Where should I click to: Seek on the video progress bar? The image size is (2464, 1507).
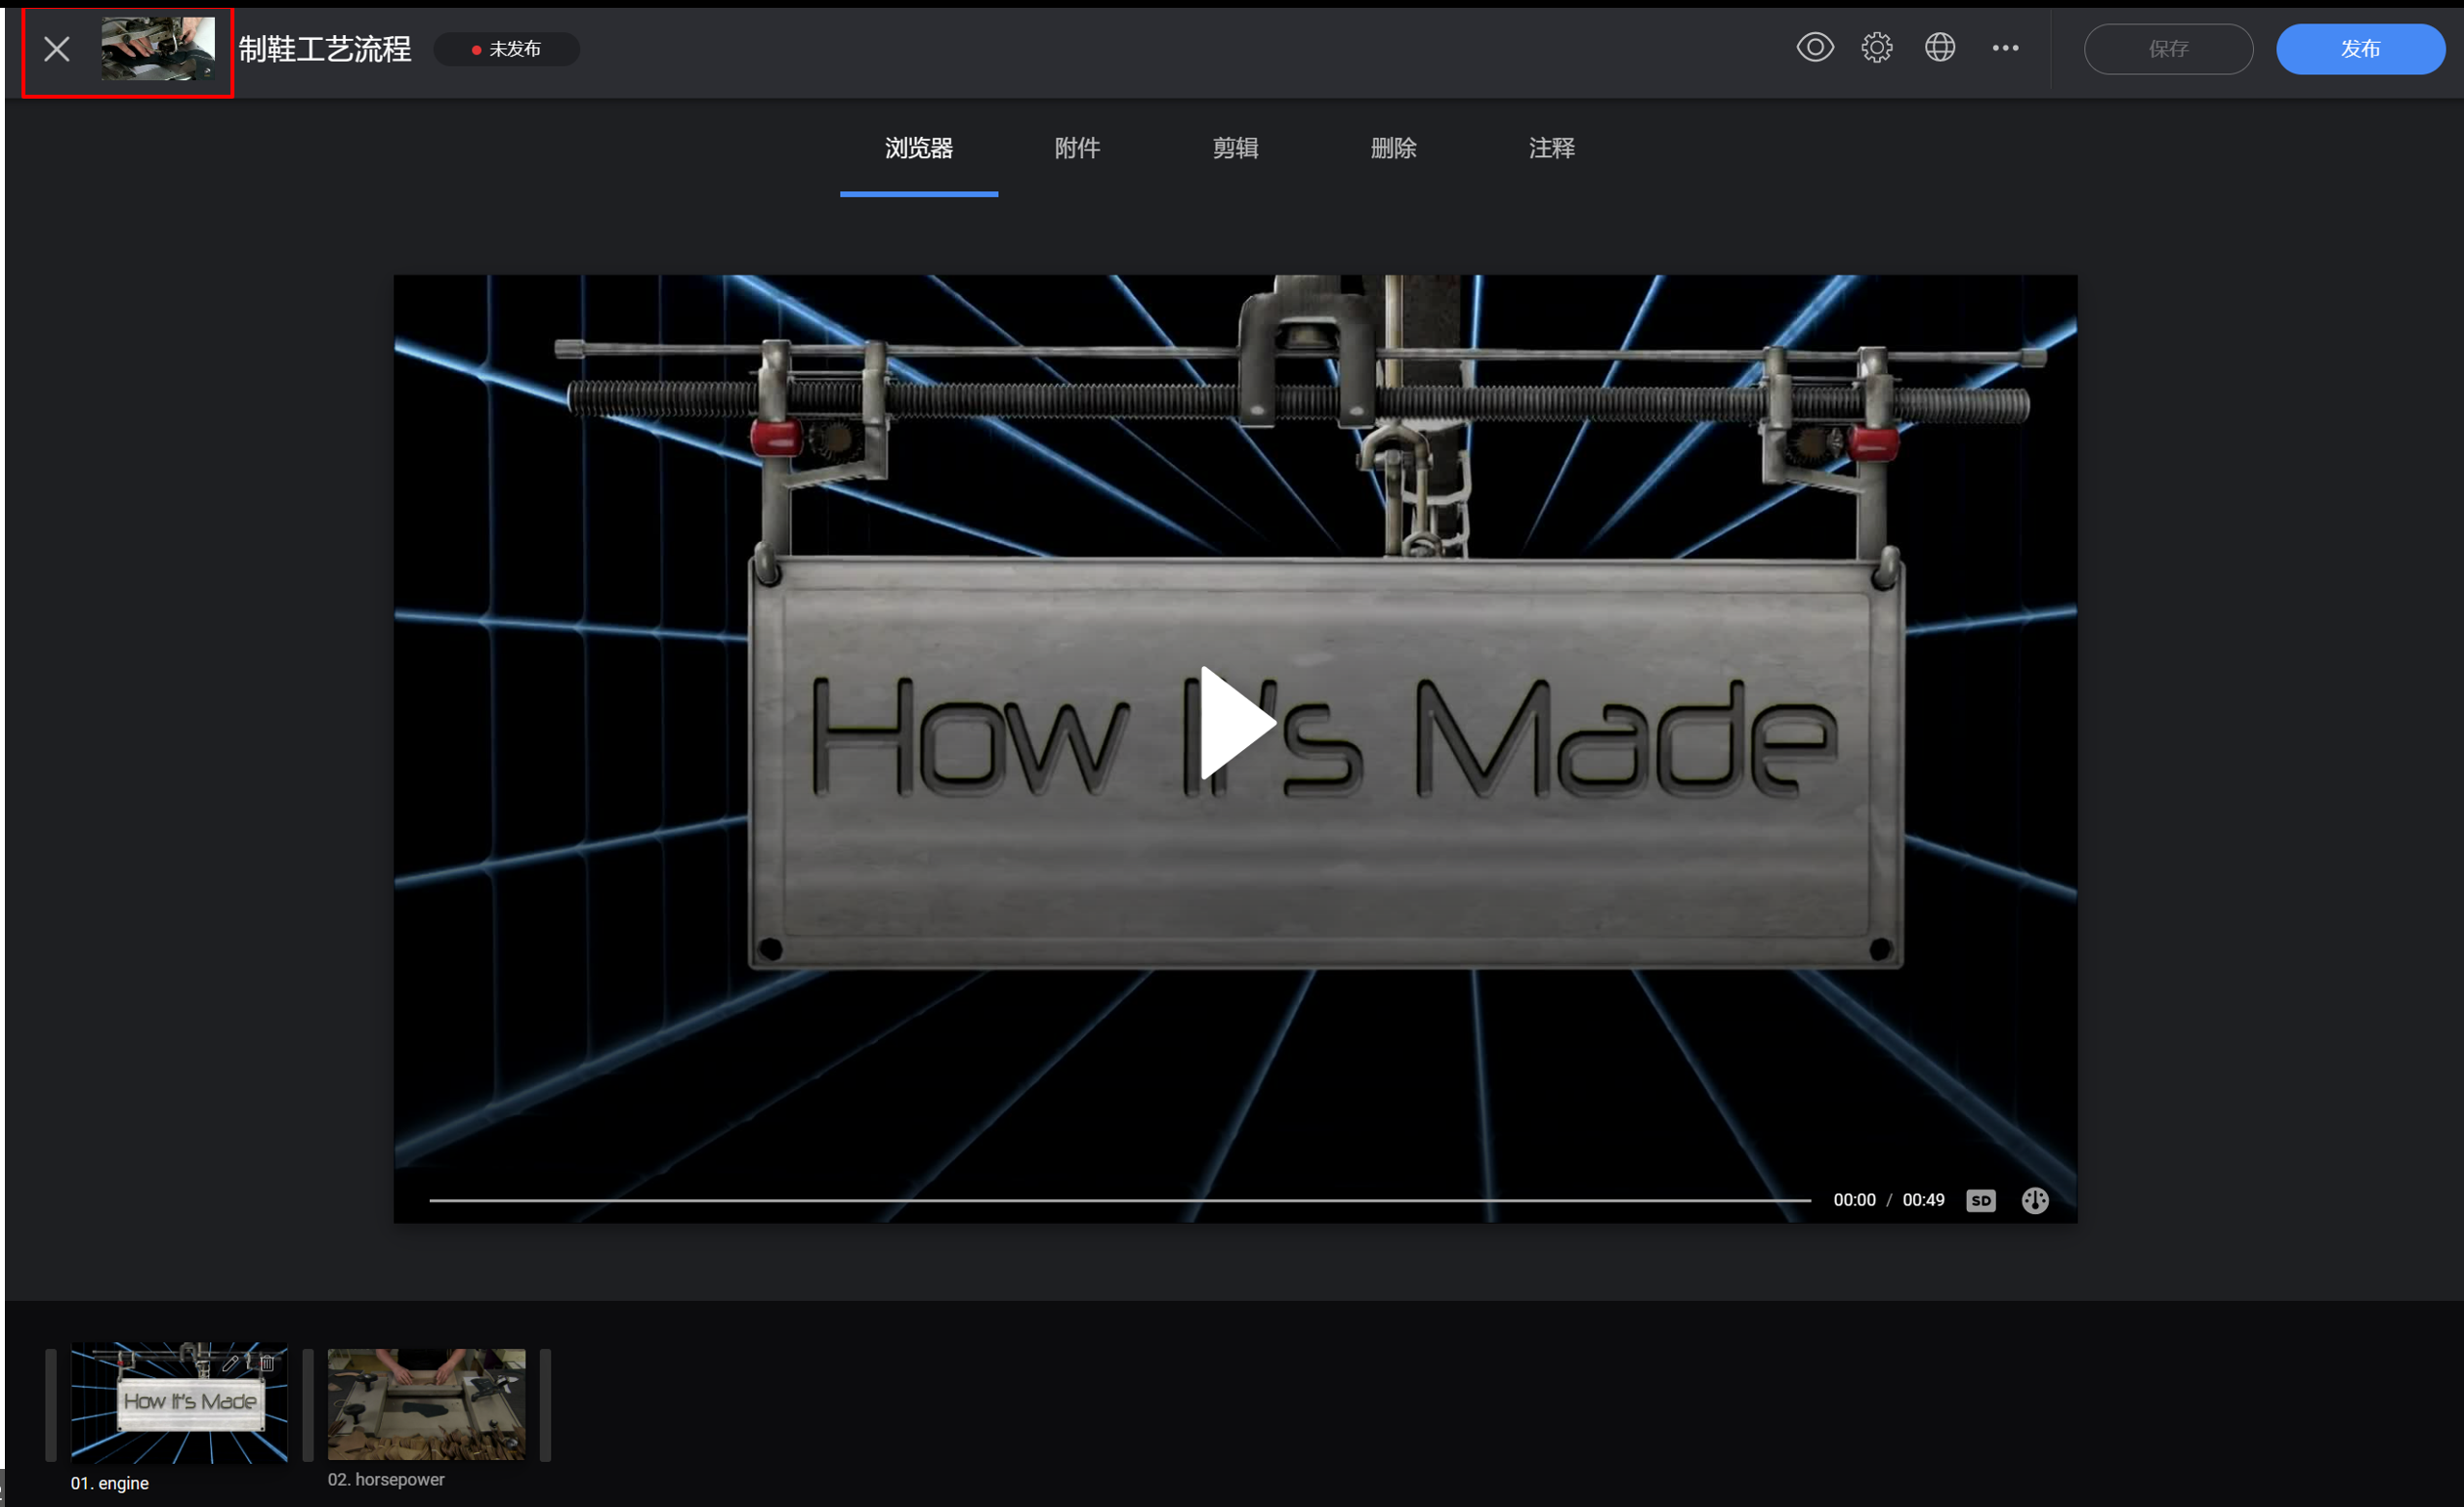(1119, 1199)
